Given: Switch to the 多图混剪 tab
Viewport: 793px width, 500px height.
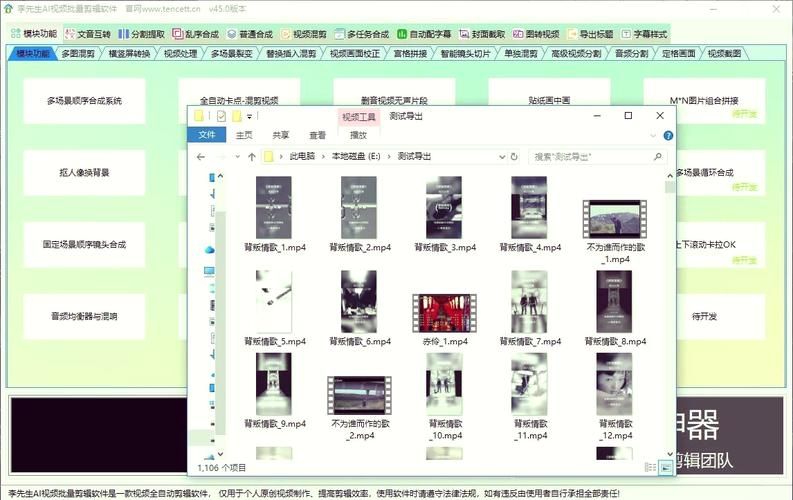Looking at the screenshot, I should coord(78,53).
